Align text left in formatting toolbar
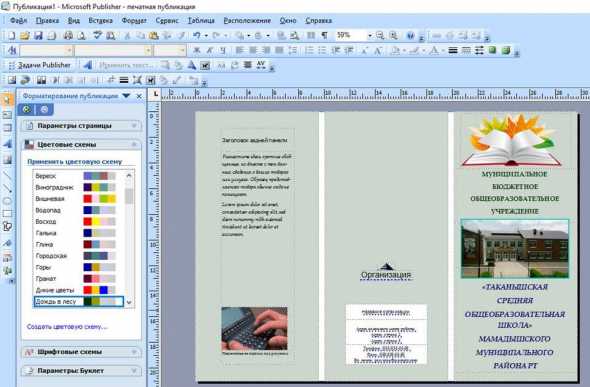 coord(239,50)
